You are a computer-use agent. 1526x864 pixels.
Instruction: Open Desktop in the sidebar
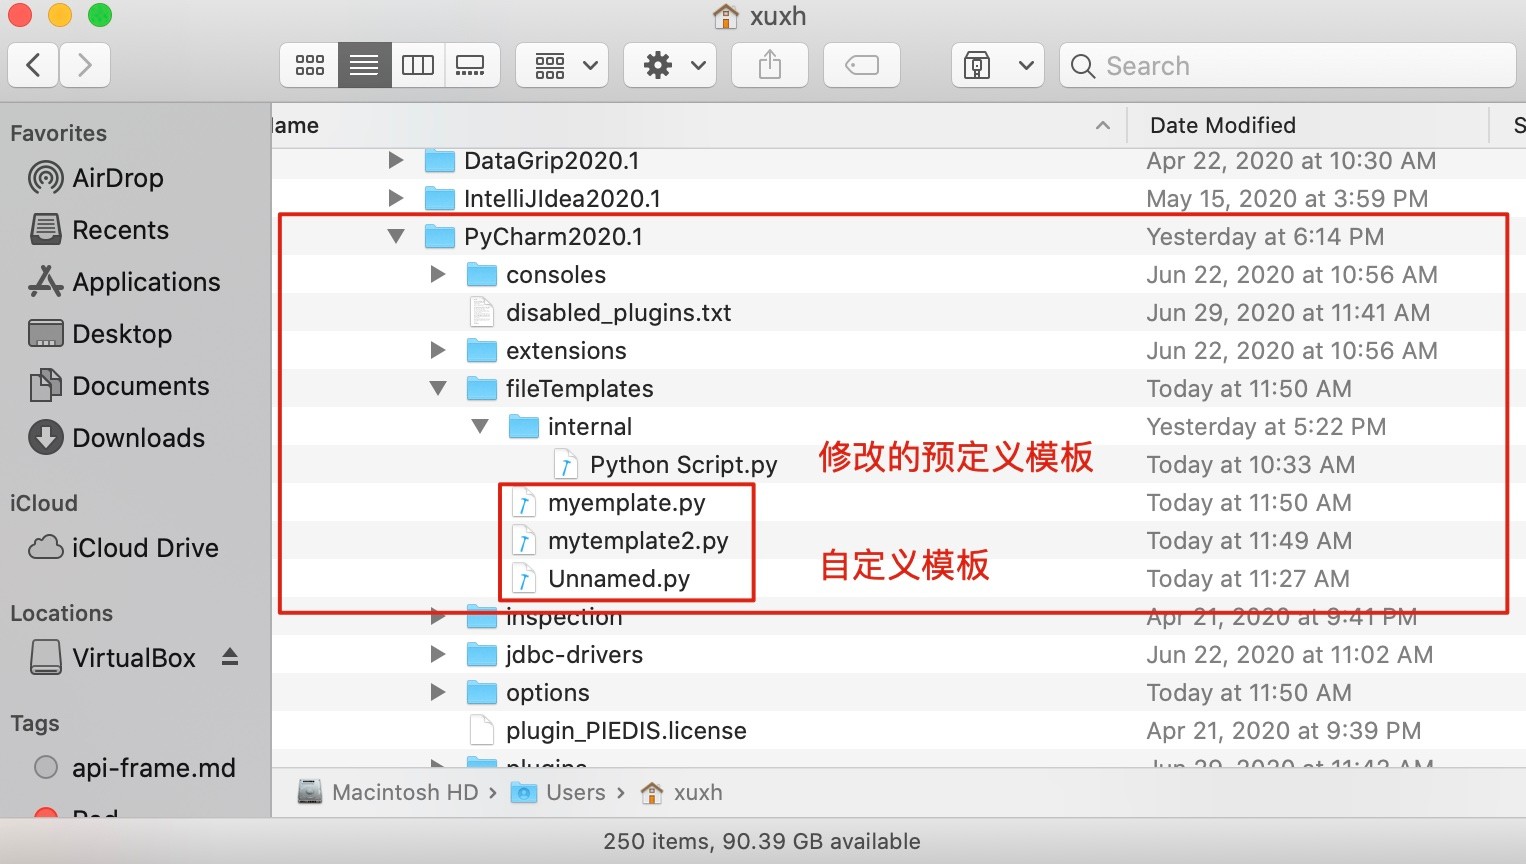(100, 334)
